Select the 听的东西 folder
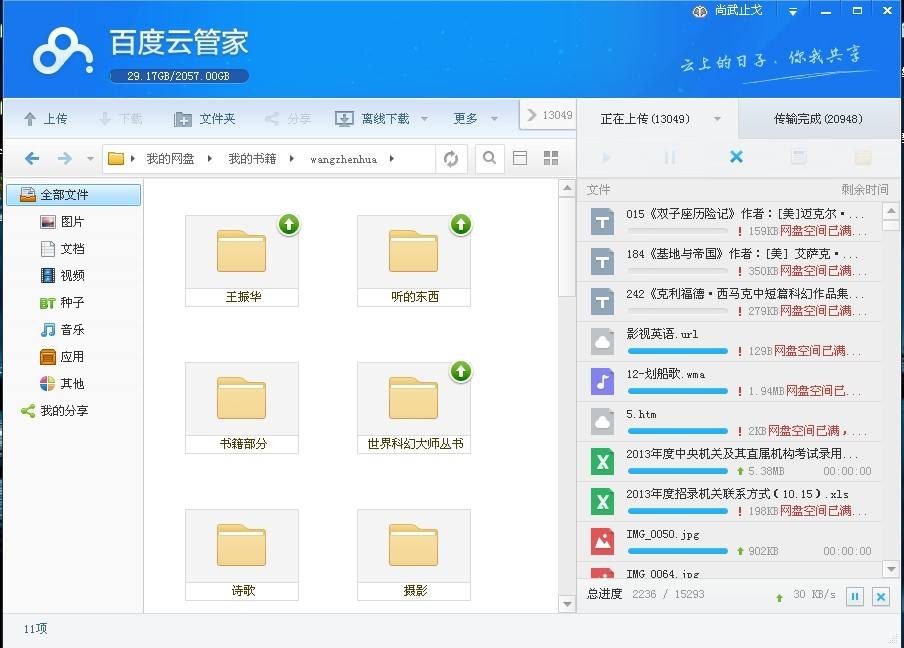This screenshot has width=904, height=648. [414, 261]
